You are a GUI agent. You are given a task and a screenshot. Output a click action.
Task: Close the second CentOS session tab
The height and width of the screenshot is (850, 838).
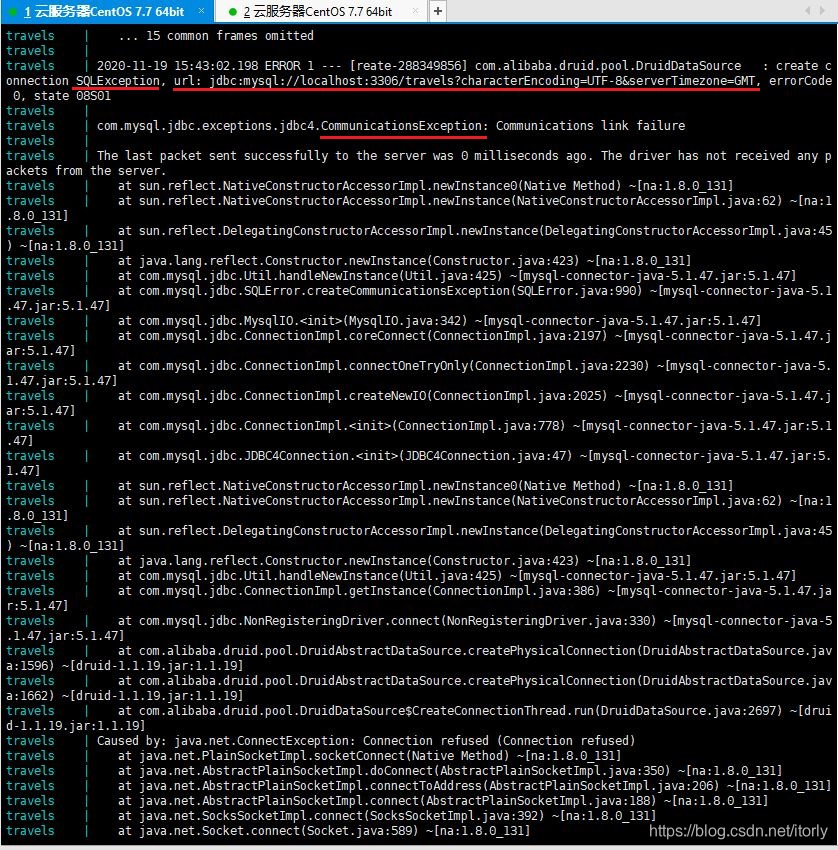(416, 11)
